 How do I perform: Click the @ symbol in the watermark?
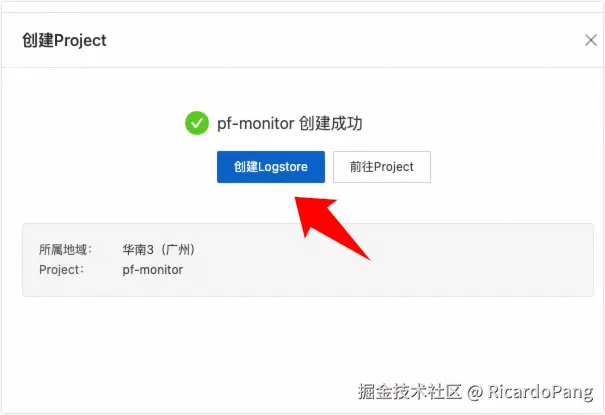point(475,392)
